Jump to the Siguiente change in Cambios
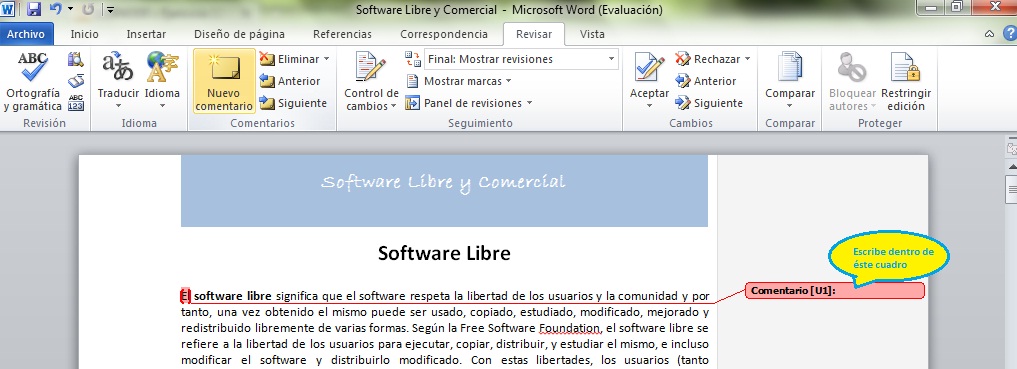Viewport: 1017px width, 369px height. (709, 103)
